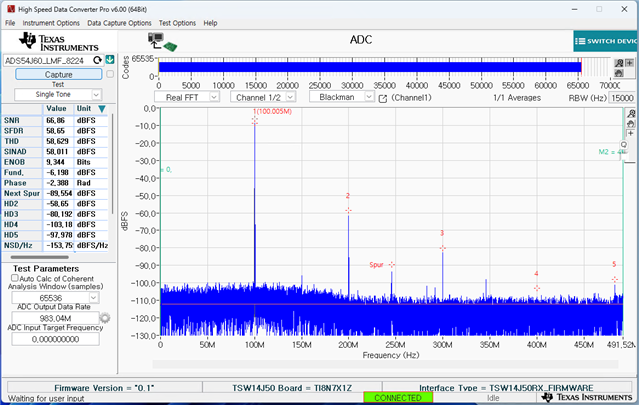
Task: Click the device connection icon above the codes plot
Action: [162, 42]
